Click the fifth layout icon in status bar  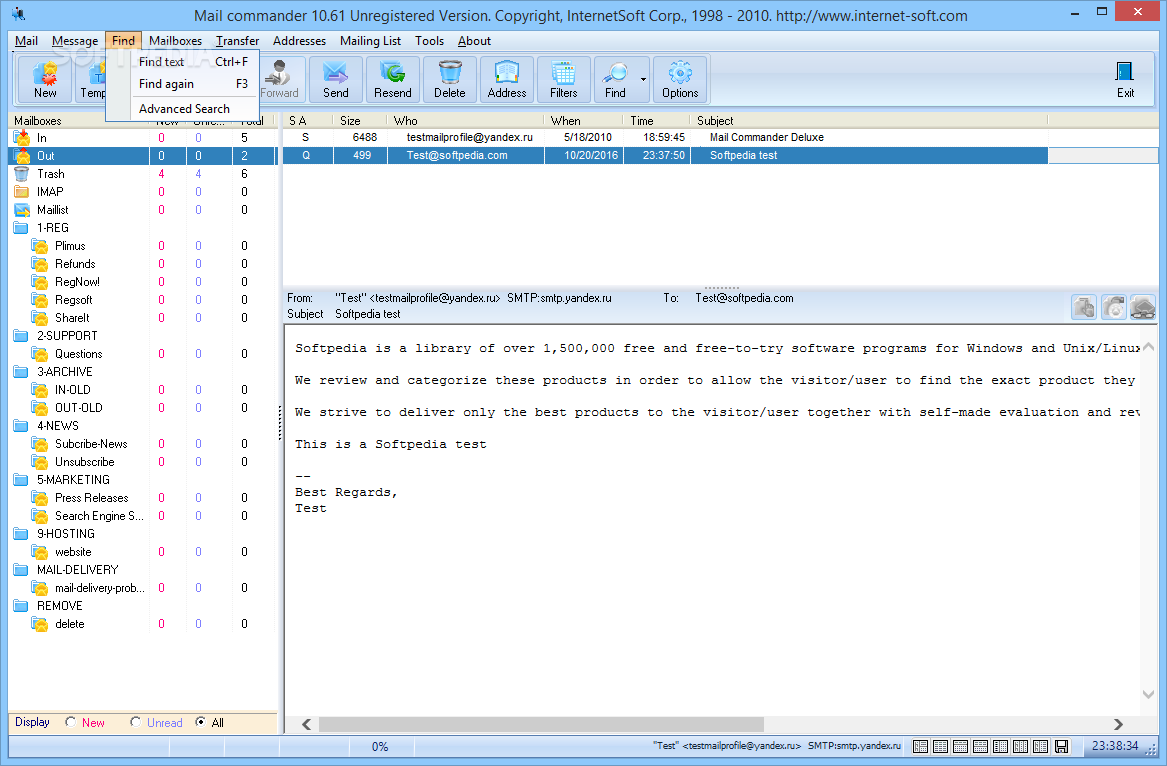(1001, 746)
